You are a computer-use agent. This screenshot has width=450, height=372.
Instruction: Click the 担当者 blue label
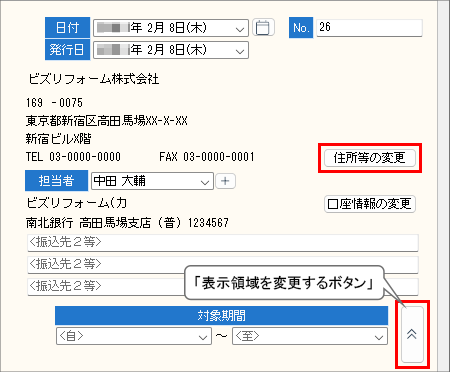pos(56,181)
